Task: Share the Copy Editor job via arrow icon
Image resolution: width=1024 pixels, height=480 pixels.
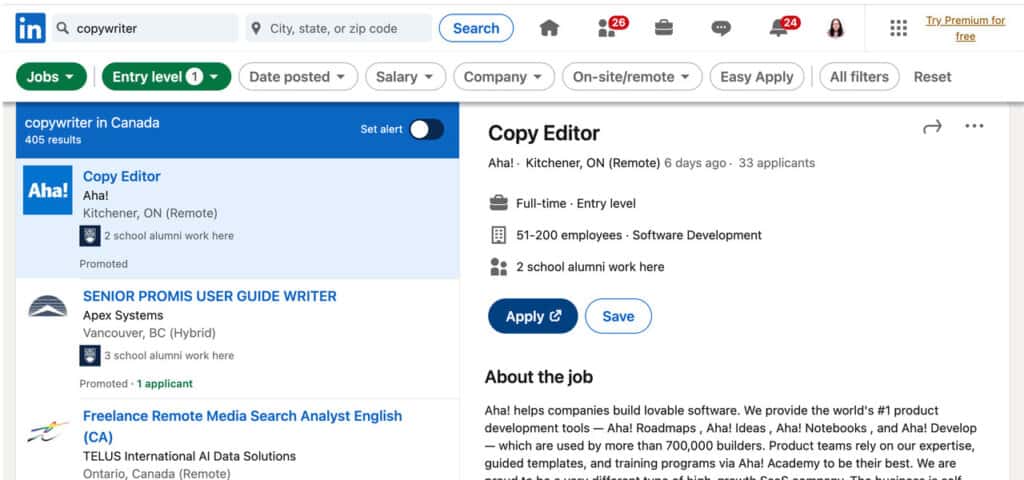Action: pos(932,127)
